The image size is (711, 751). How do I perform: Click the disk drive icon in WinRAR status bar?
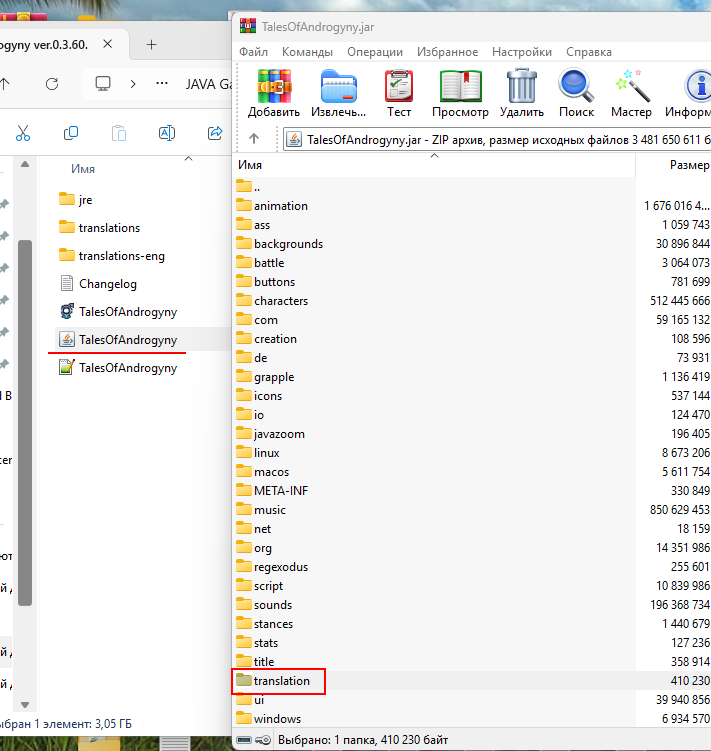point(244,740)
